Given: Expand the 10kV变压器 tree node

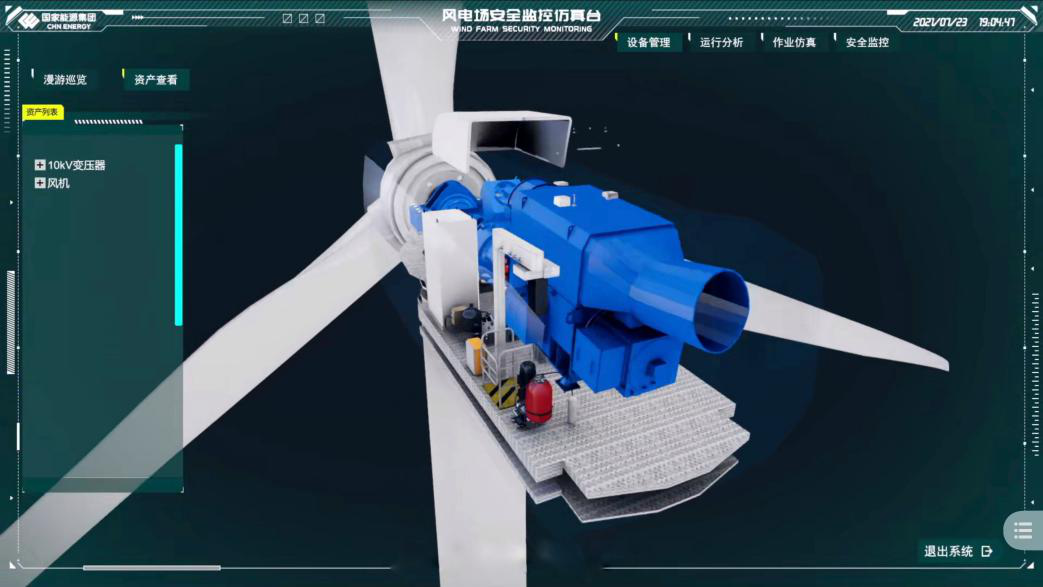Looking at the screenshot, I should 40,165.
